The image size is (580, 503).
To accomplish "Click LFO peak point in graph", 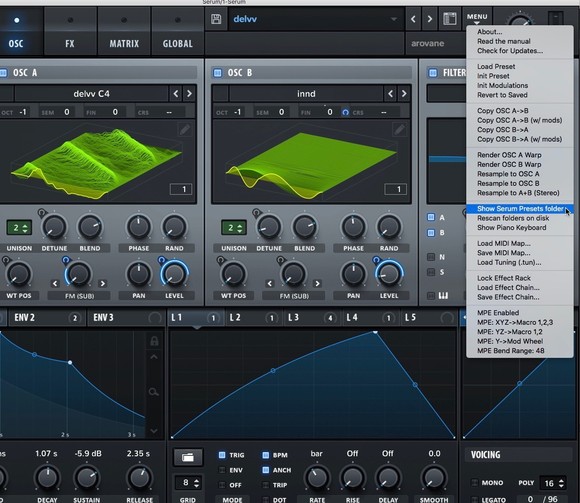I will pos(375,332).
